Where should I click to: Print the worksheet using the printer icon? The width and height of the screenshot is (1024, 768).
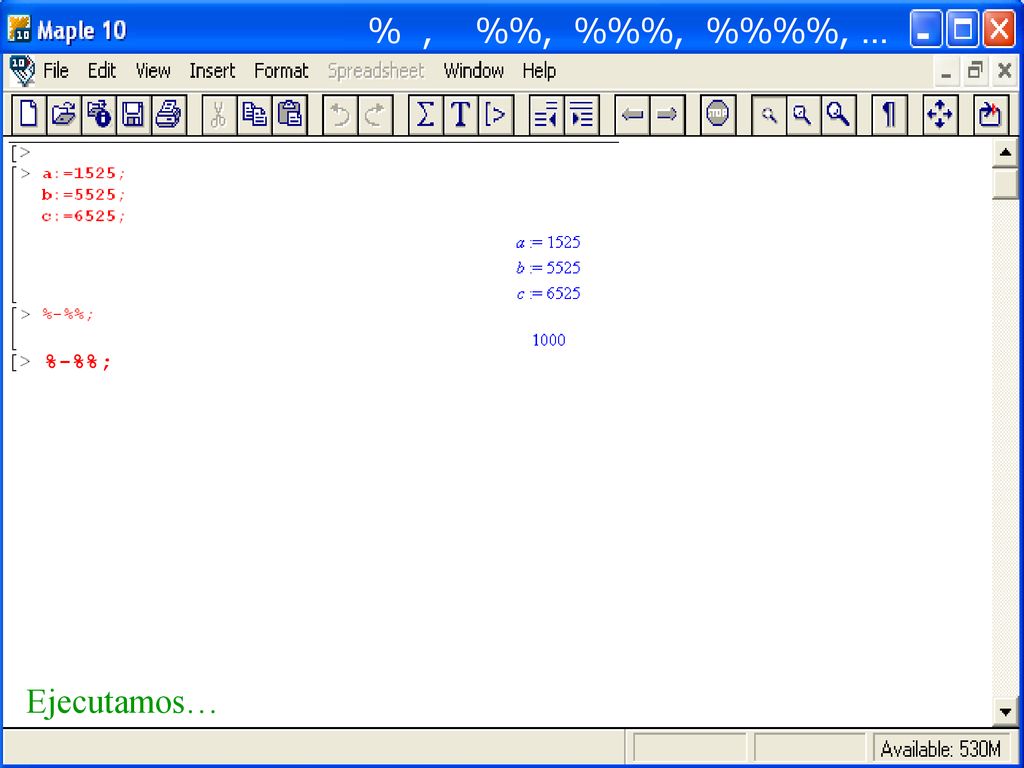168,115
